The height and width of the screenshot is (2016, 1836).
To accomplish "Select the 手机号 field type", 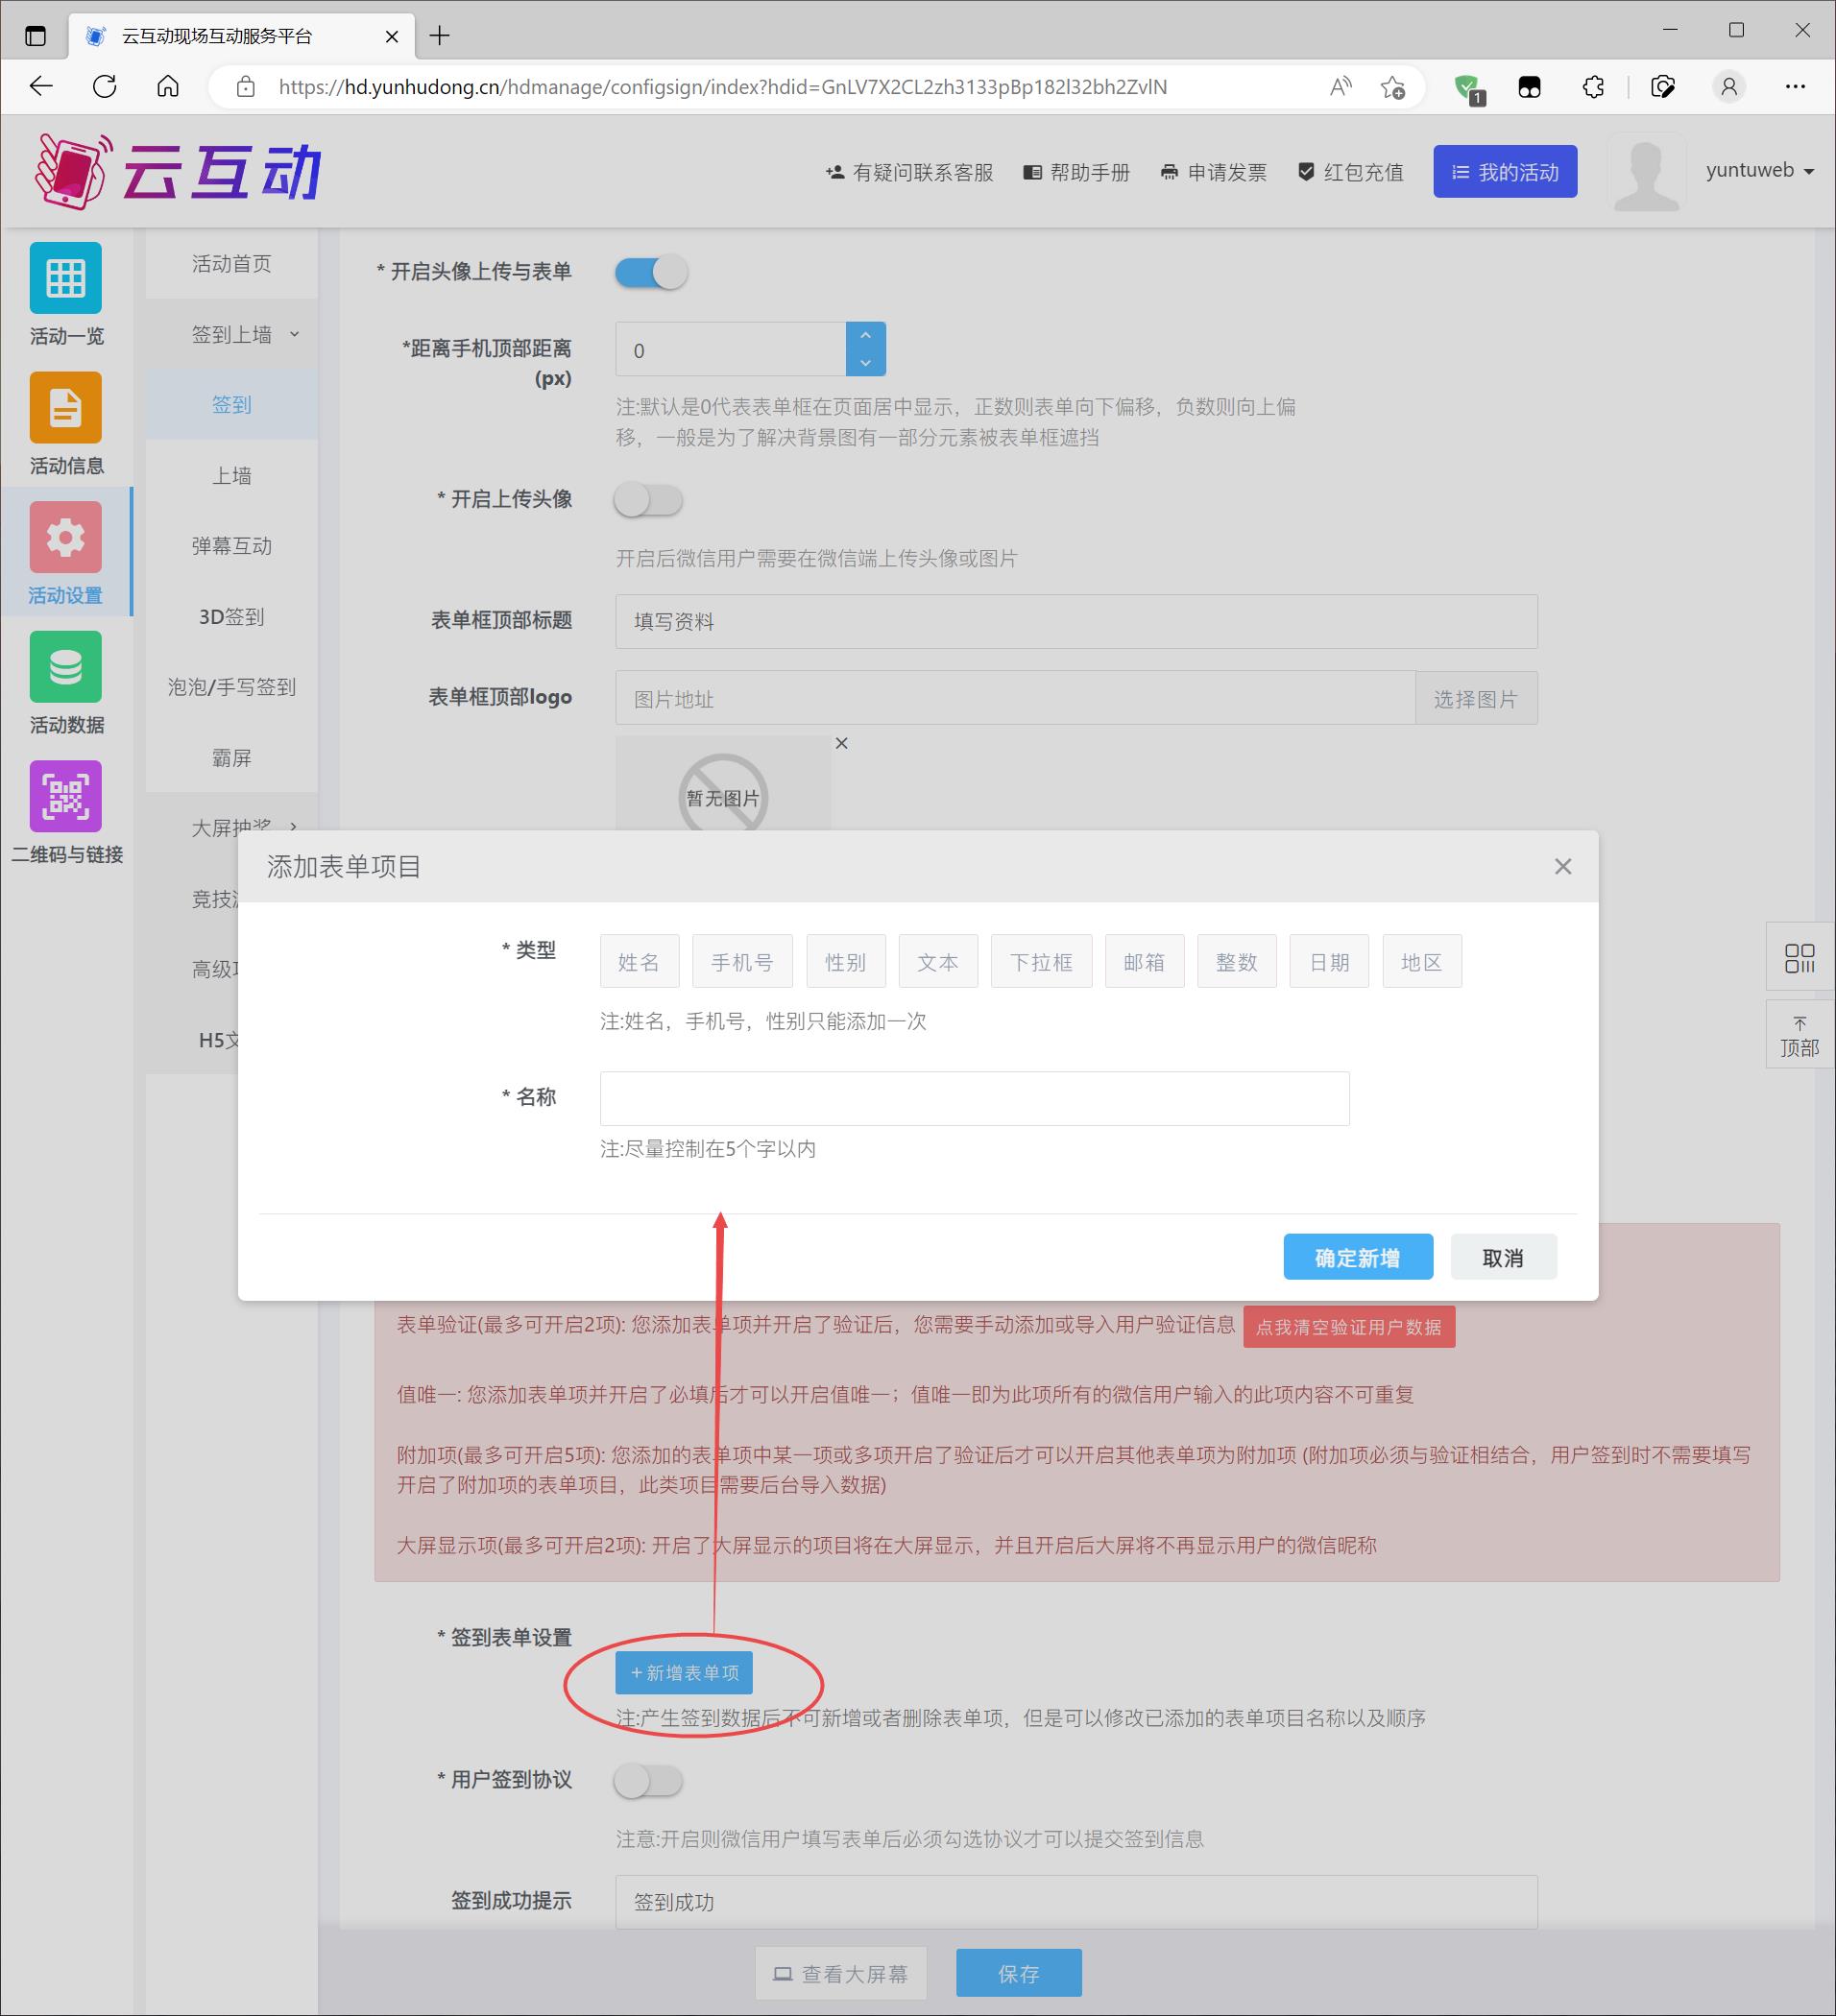I will point(742,962).
